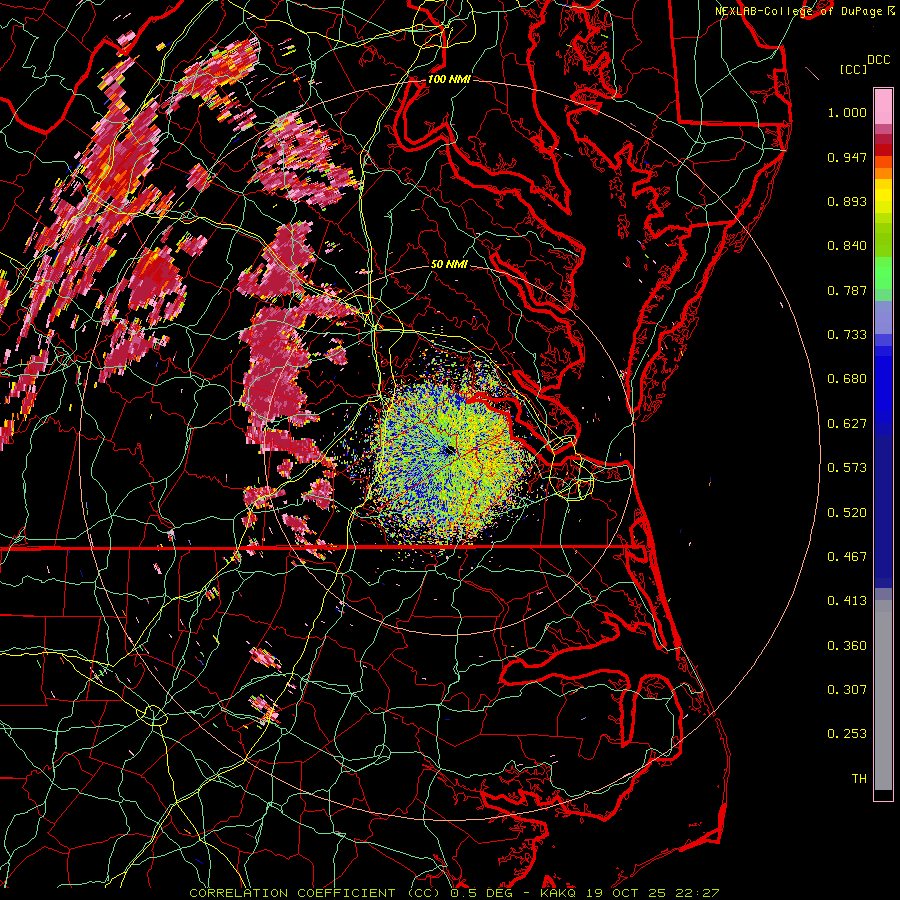Click the radar site center of the clutter pattern

[449, 451]
